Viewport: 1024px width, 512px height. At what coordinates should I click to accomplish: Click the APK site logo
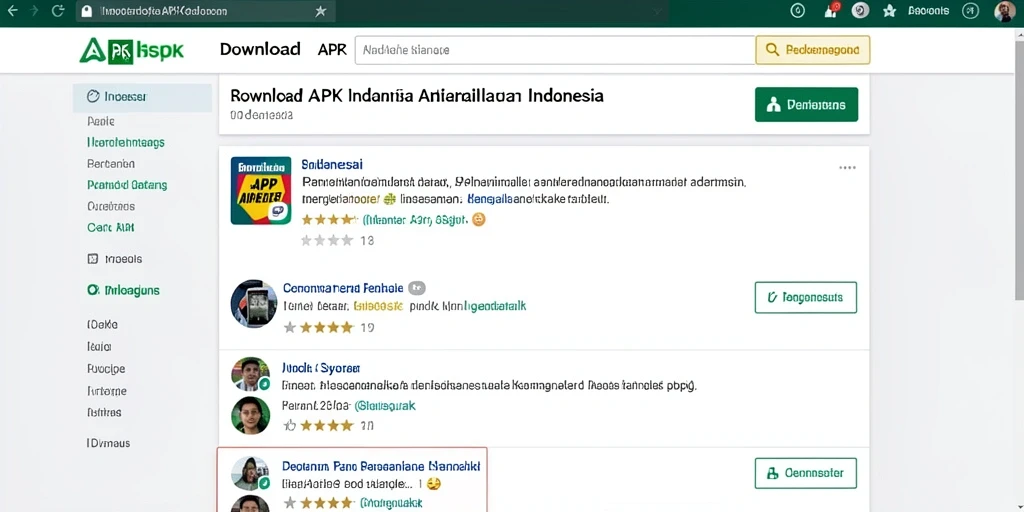[x=131, y=50]
